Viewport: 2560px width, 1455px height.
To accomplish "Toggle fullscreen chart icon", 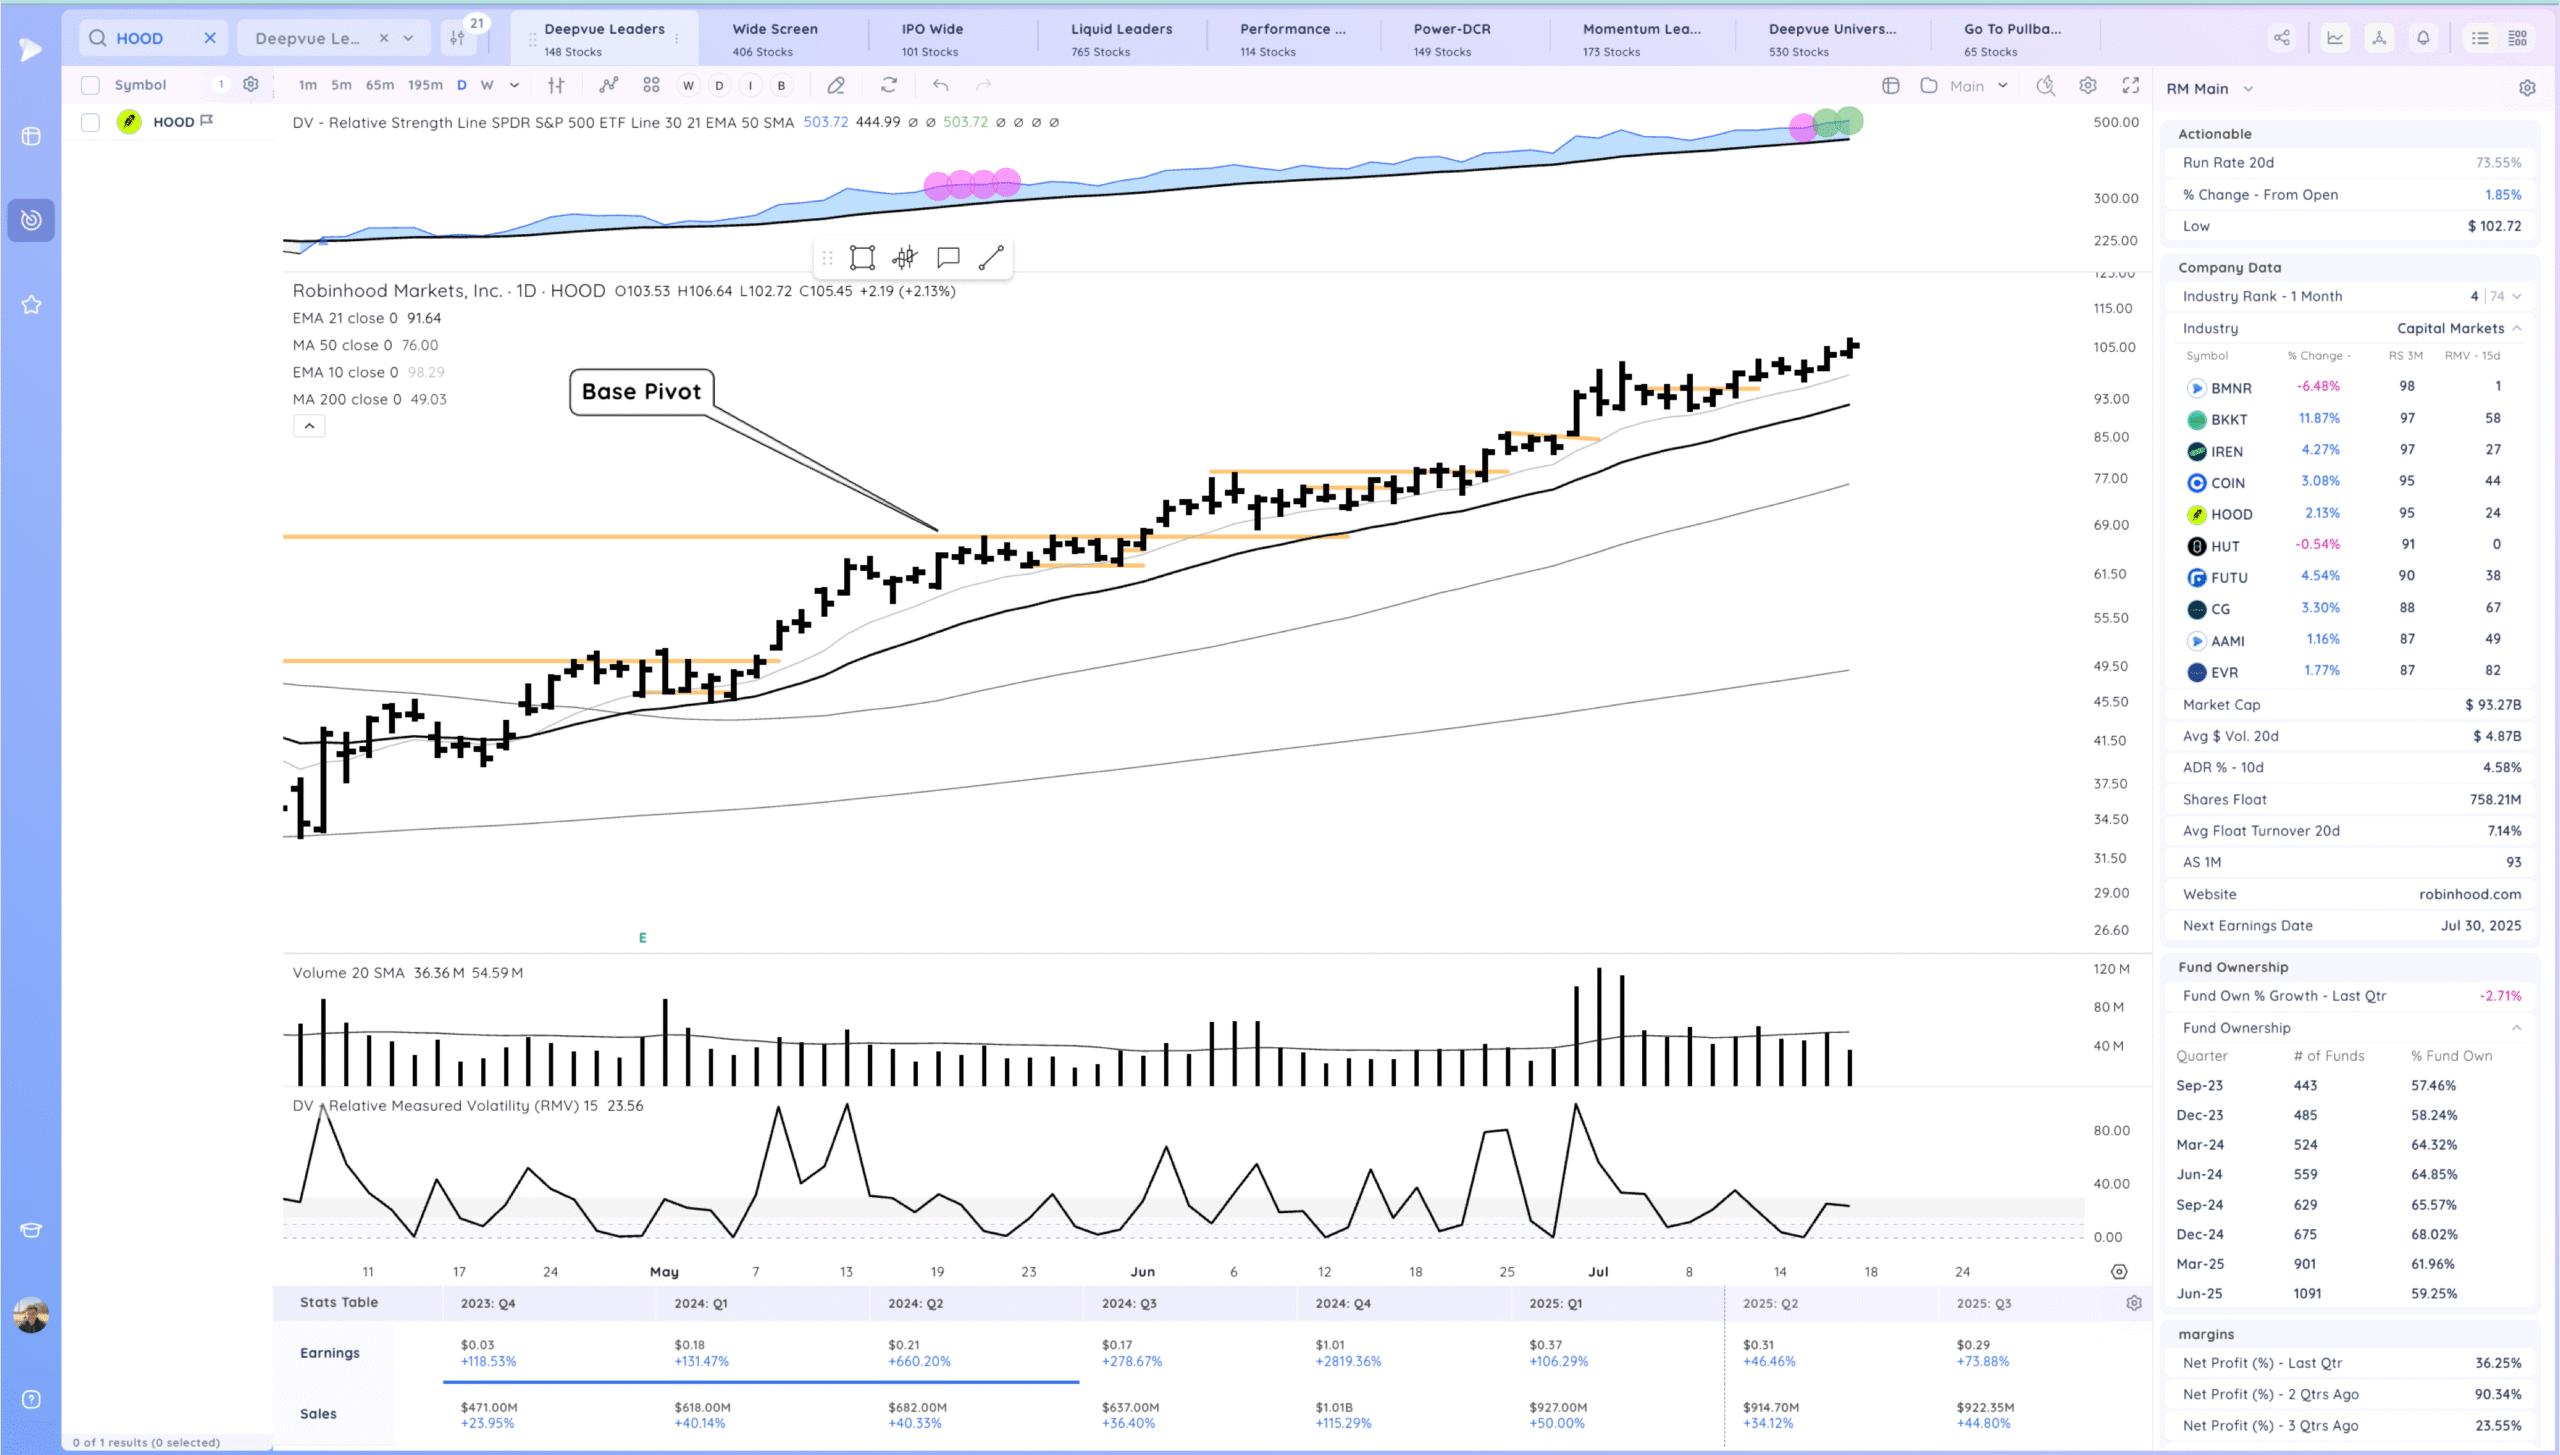I will [x=2131, y=85].
